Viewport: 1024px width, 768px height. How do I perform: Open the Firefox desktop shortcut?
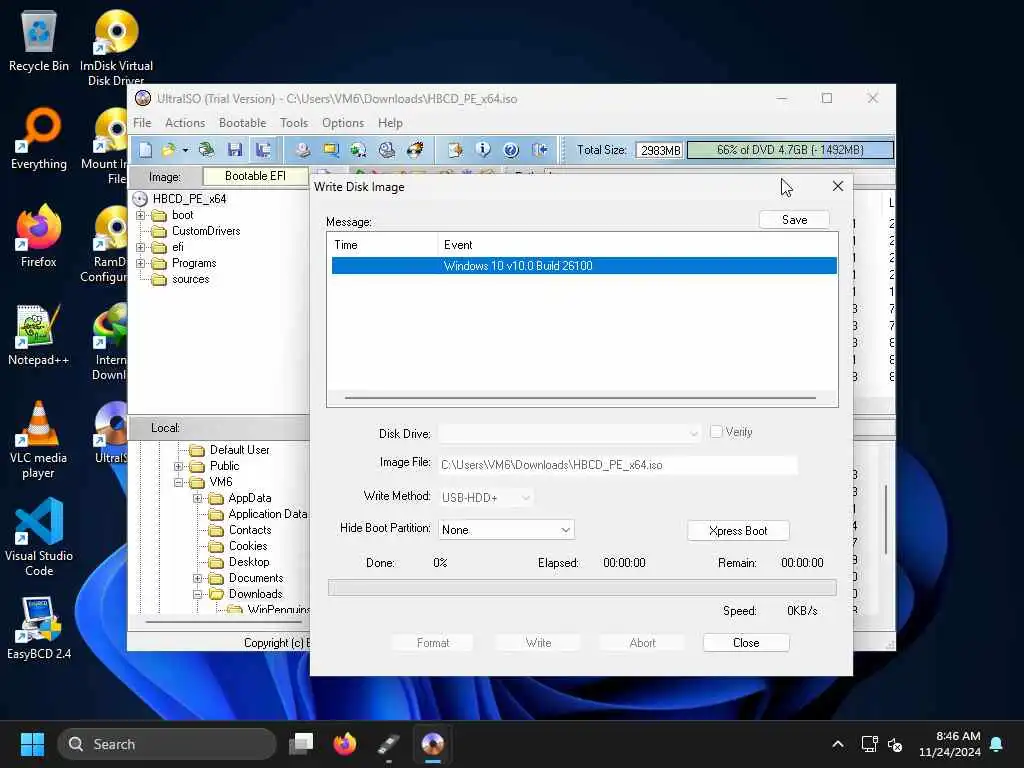pyautogui.click(x=39, y=236)
